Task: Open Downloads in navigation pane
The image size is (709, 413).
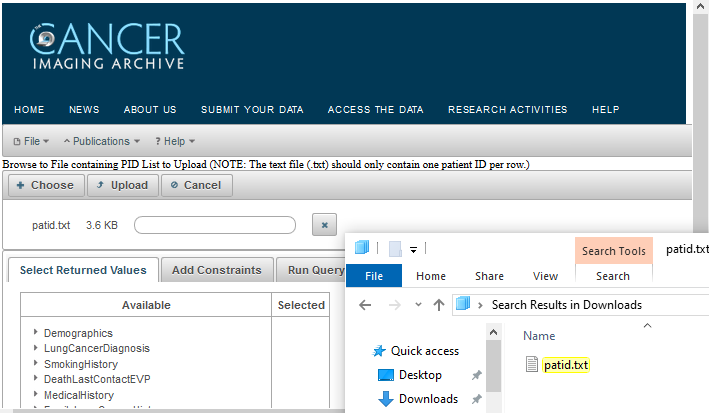Action: (x=428, y=399)
